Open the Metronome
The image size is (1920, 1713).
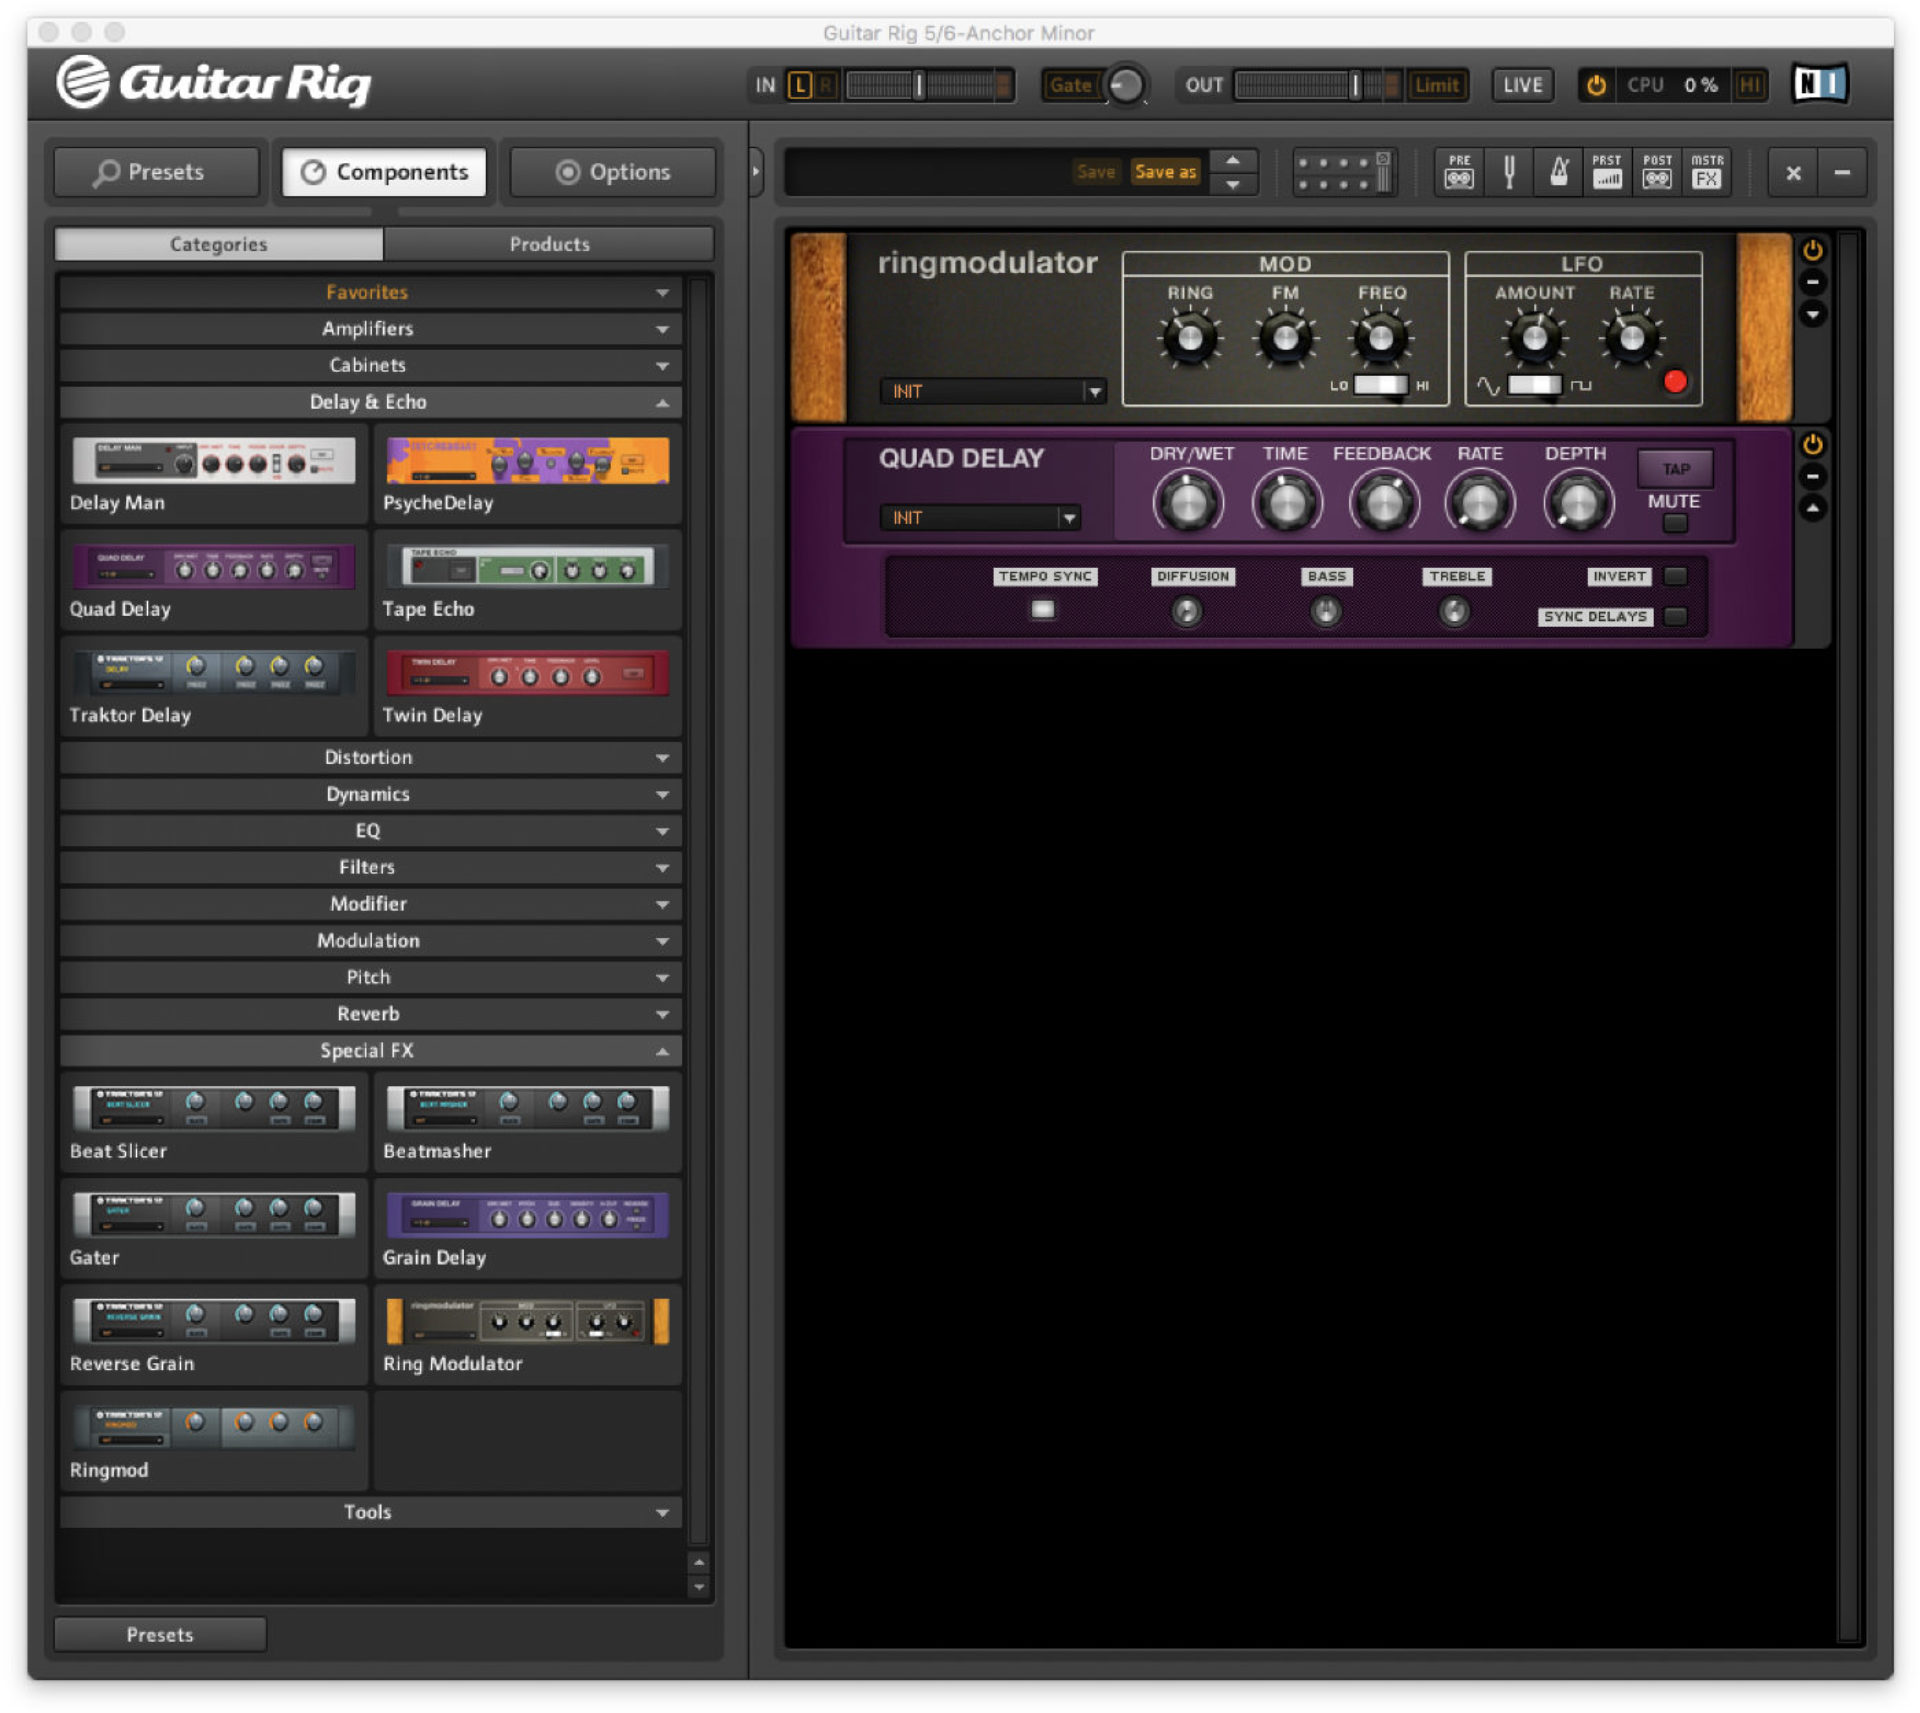(1557, 172)
